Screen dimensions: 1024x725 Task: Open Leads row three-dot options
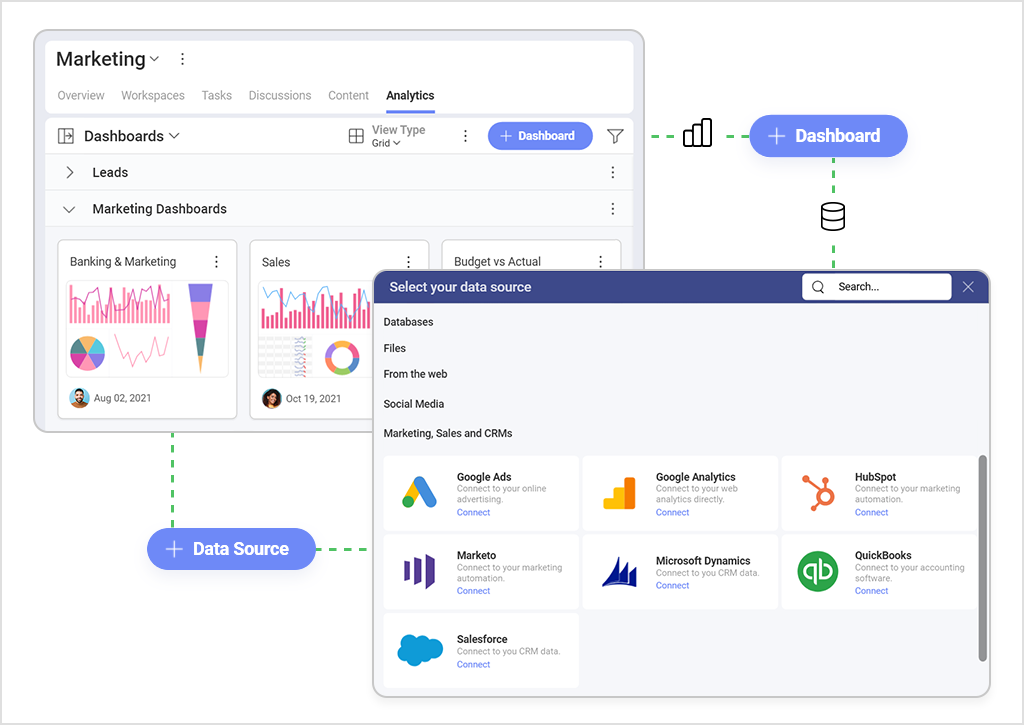613,173
